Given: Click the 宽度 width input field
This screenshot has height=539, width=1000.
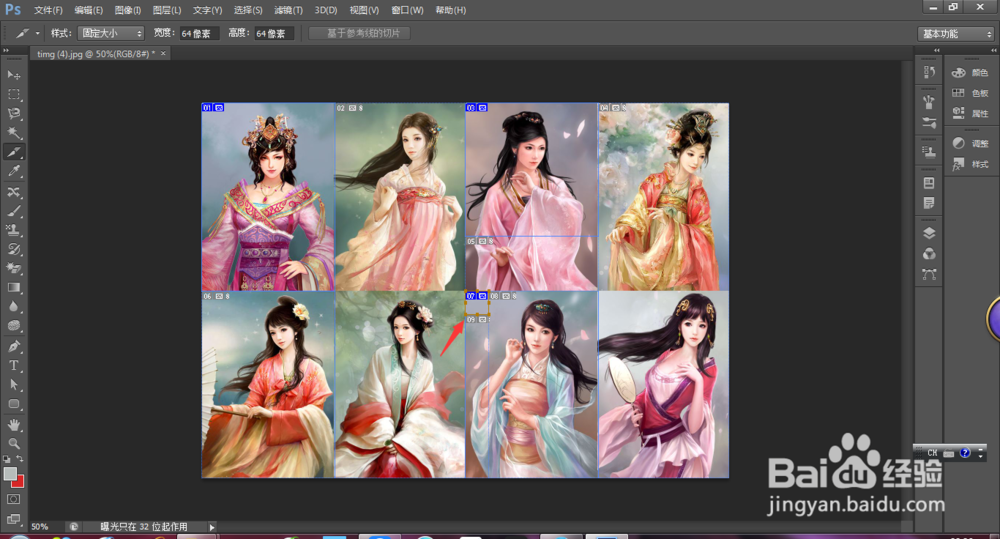Looking at the screenshot, I should 200,33.
